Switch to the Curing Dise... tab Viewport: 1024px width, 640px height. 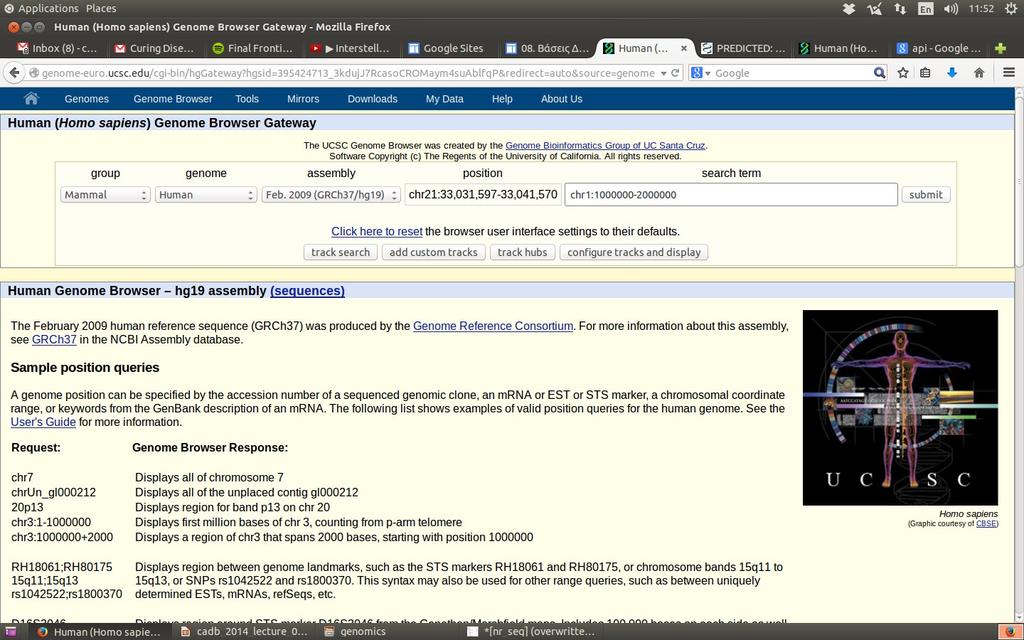155,48
